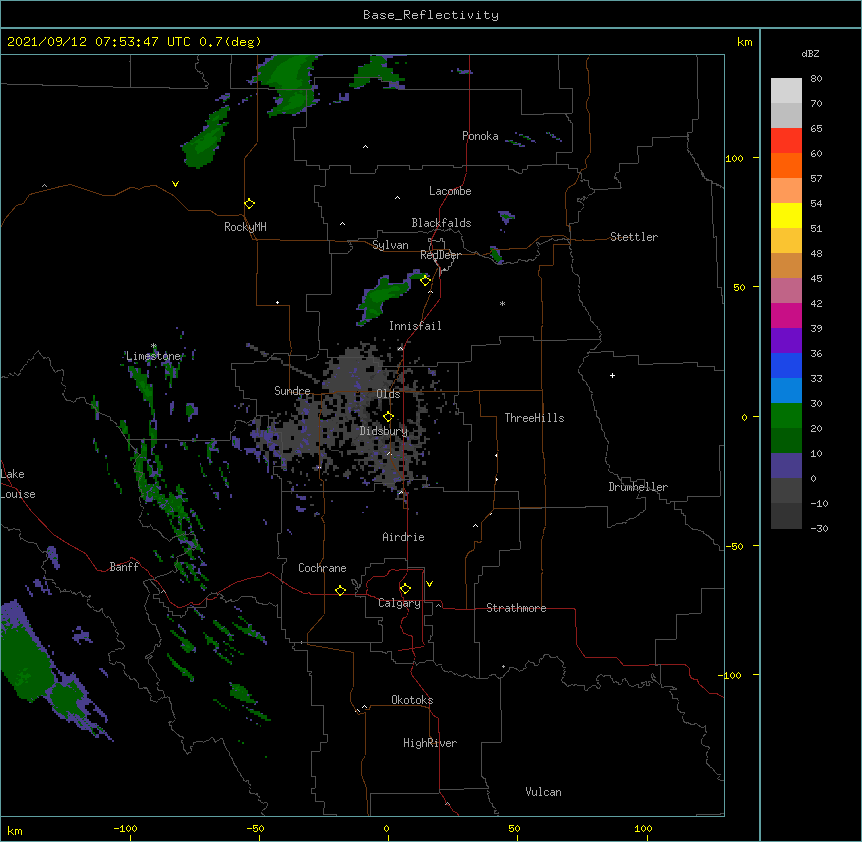Select the Limestone label on the map
This screenshot has height=842, width=862.
point(153,356)
